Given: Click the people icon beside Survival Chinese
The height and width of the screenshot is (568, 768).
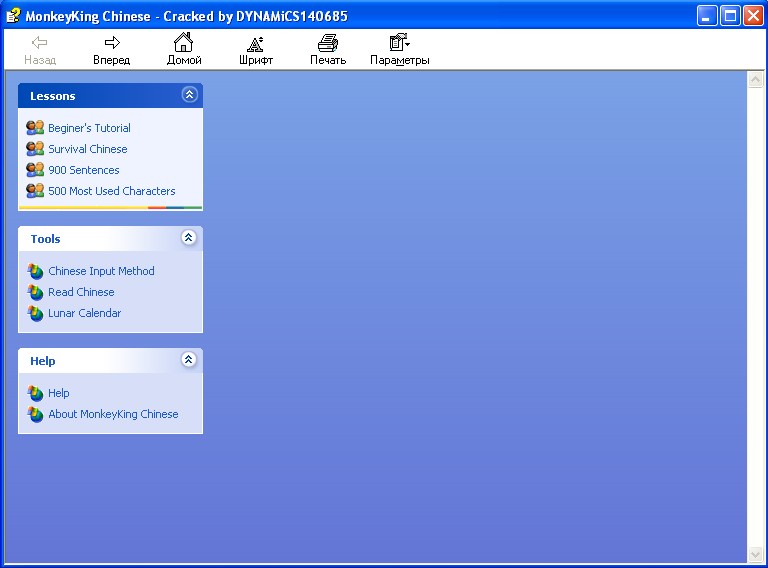Looking at the screenshot, I should (x=35, y=149).
